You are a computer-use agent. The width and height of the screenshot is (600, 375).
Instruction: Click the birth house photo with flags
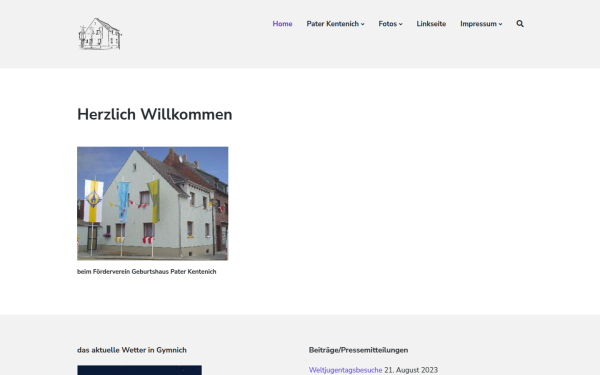coord(153,204)
